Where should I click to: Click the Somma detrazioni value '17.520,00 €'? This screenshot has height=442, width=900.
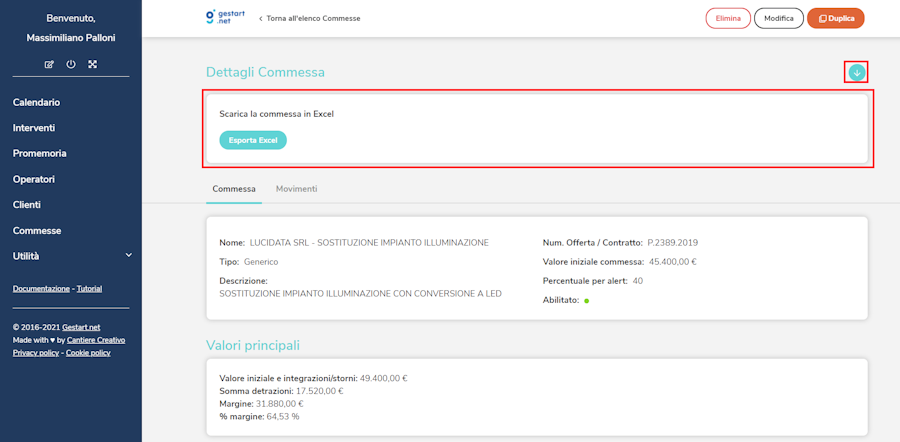320,391
